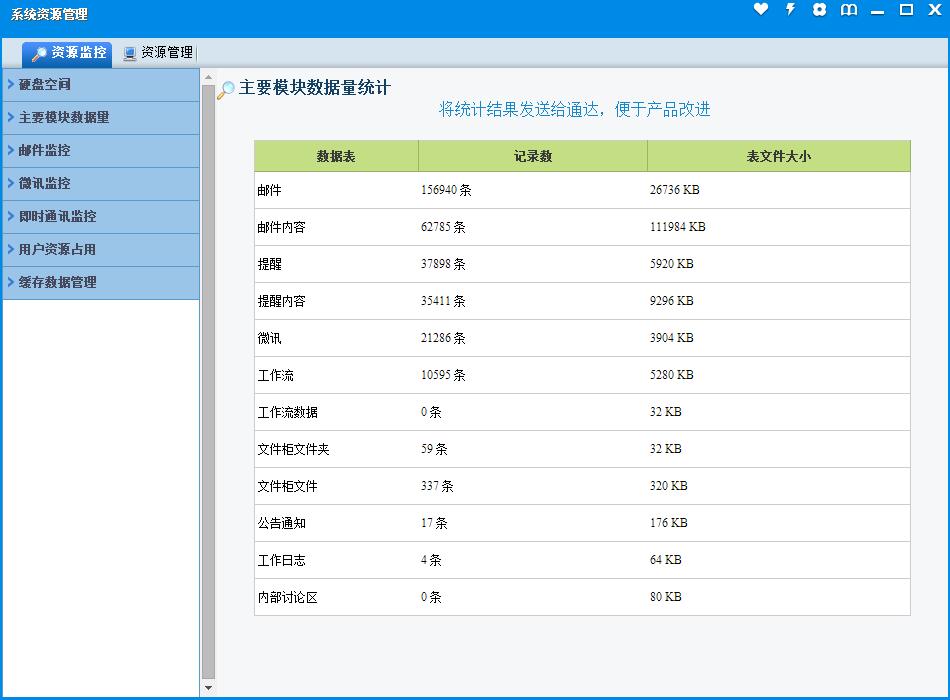950x700 pixels.
Task: Click the 记录数 column header
Action: click(x=532, y=157)
